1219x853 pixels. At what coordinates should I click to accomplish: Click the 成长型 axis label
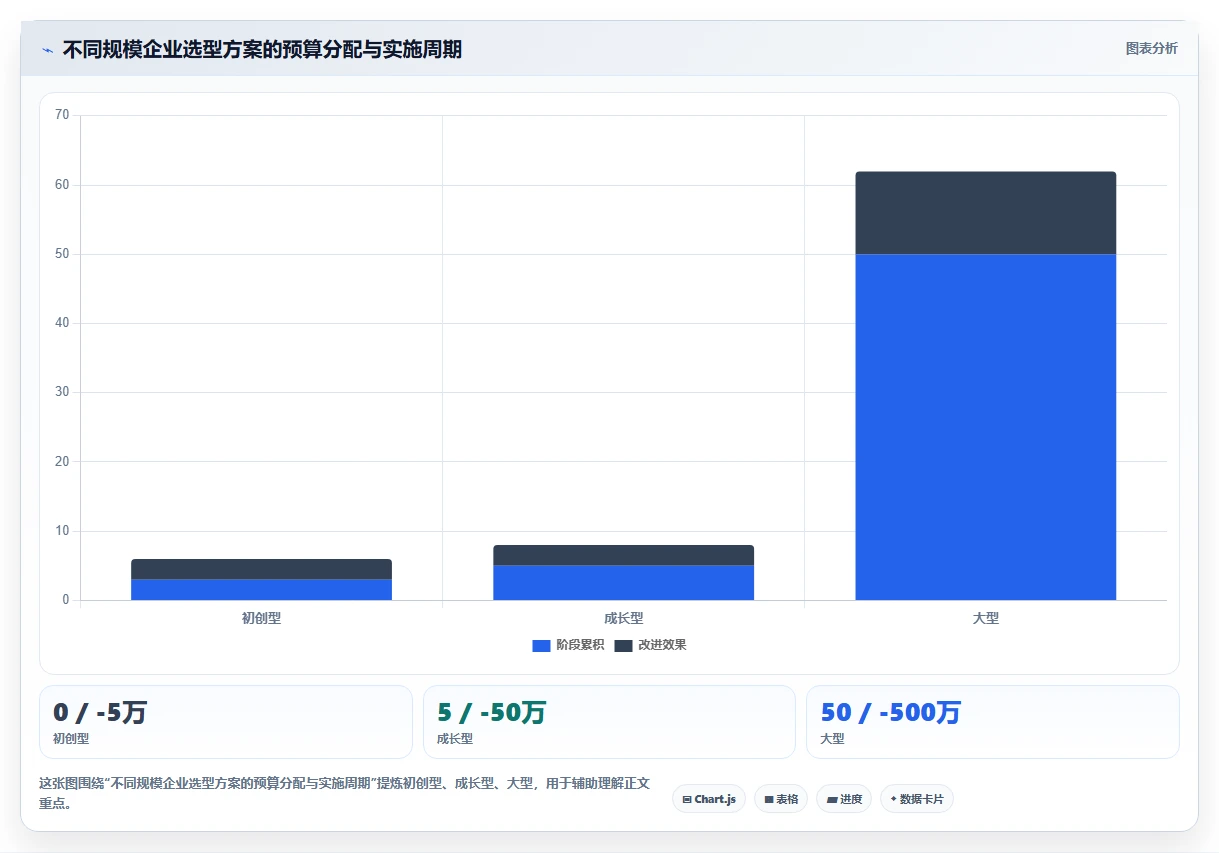pos(623,618)
